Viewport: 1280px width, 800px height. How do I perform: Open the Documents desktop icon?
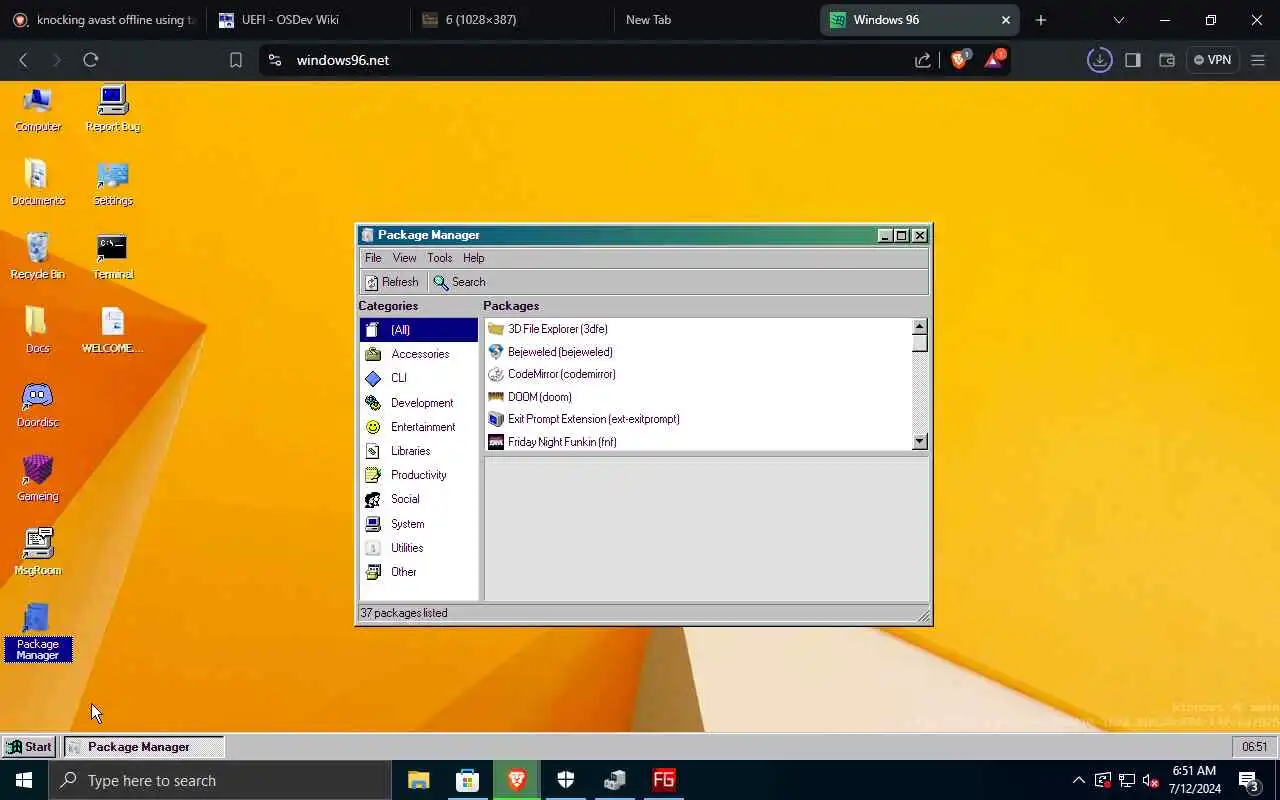point(38,183)
